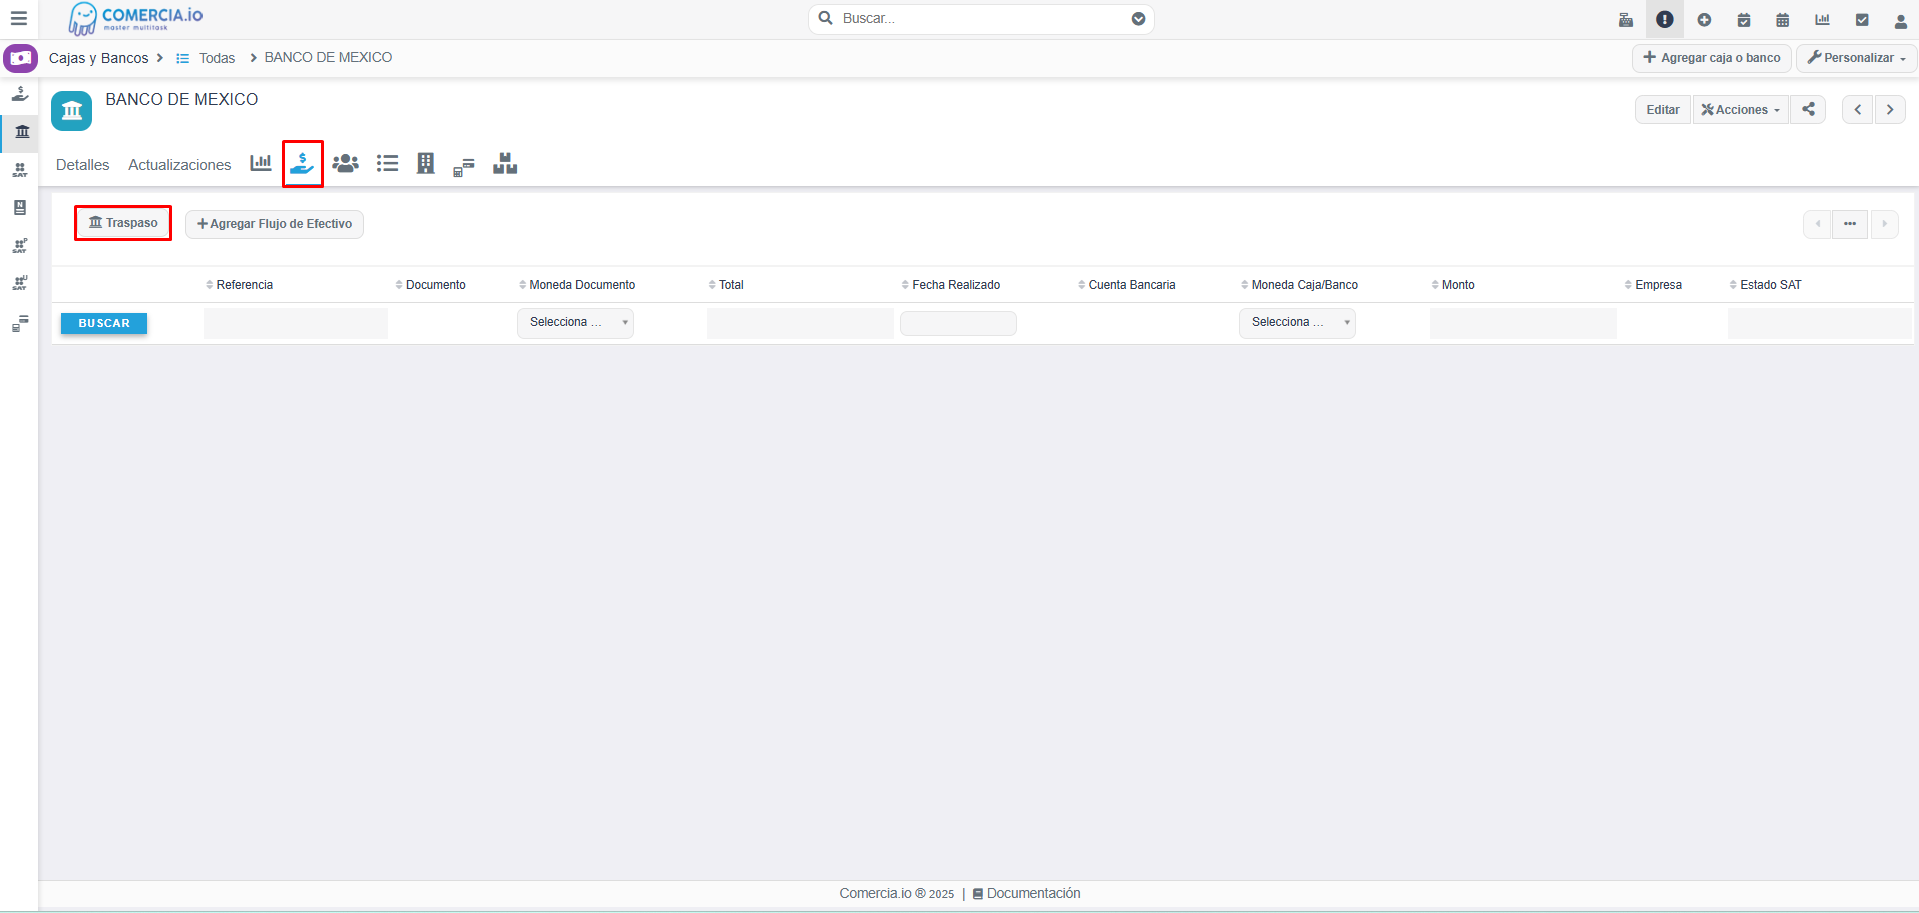Screen dimensions: 1919x913
Task: Open the card and calculator tab icon
Action: point(464,166)
